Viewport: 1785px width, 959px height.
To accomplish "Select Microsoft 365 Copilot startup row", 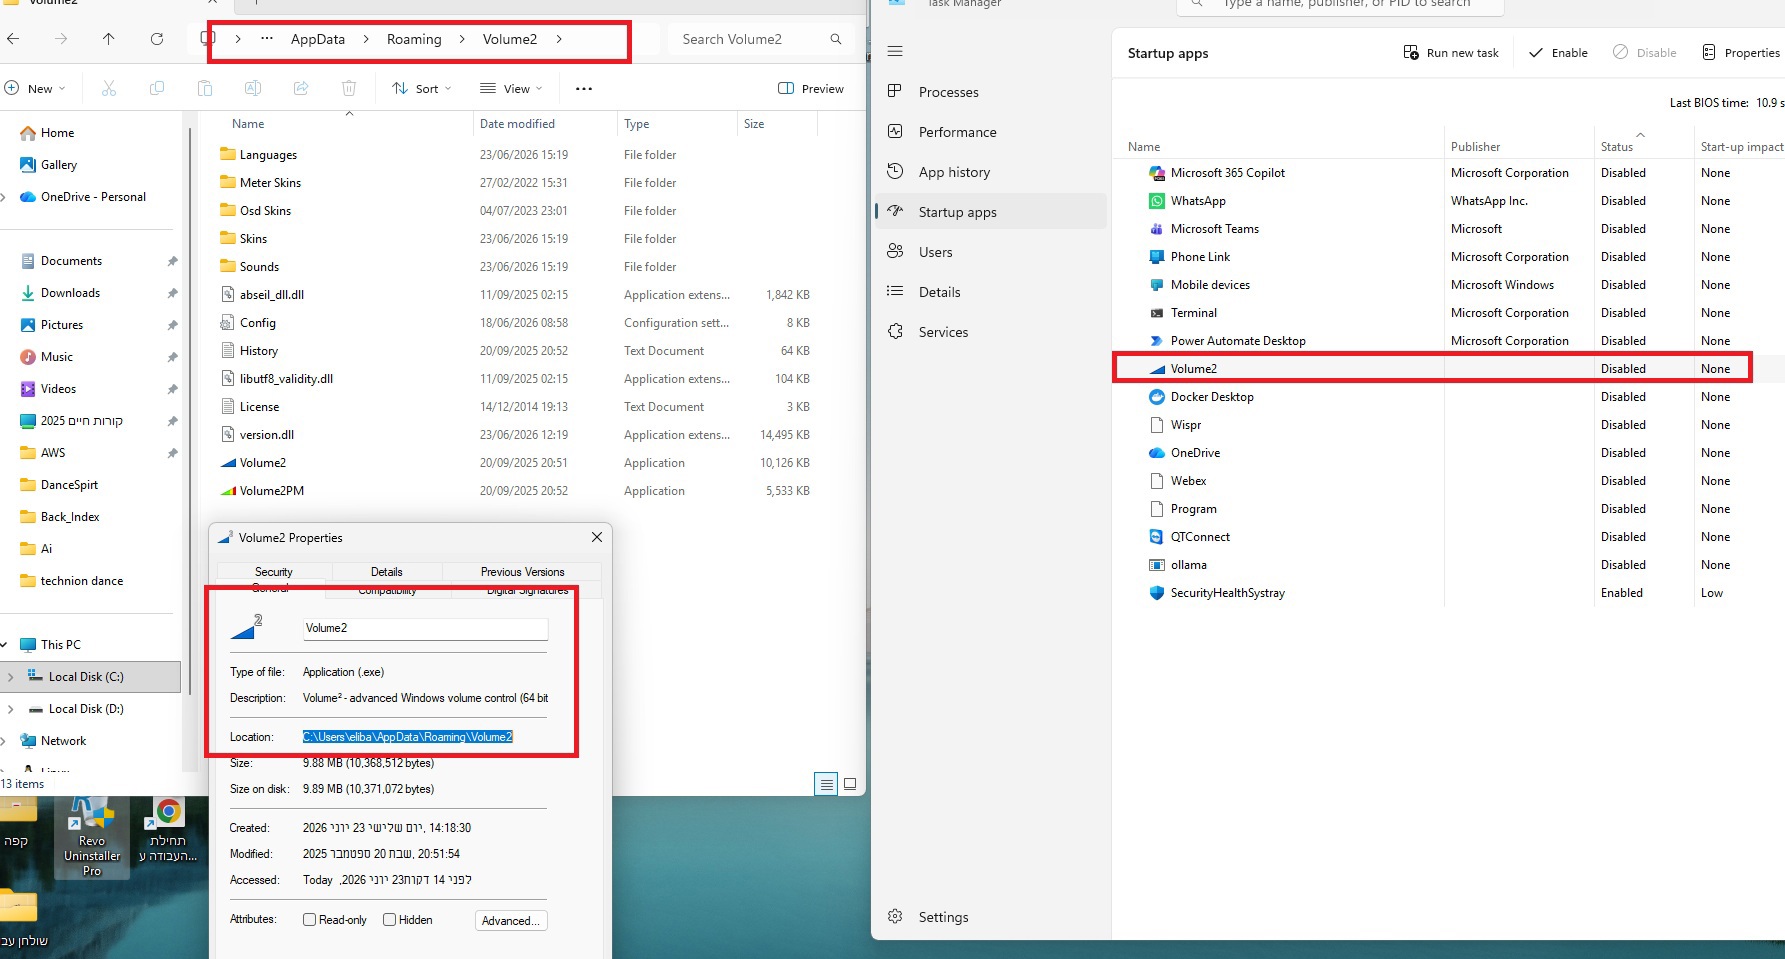I will pos(1448,173).
